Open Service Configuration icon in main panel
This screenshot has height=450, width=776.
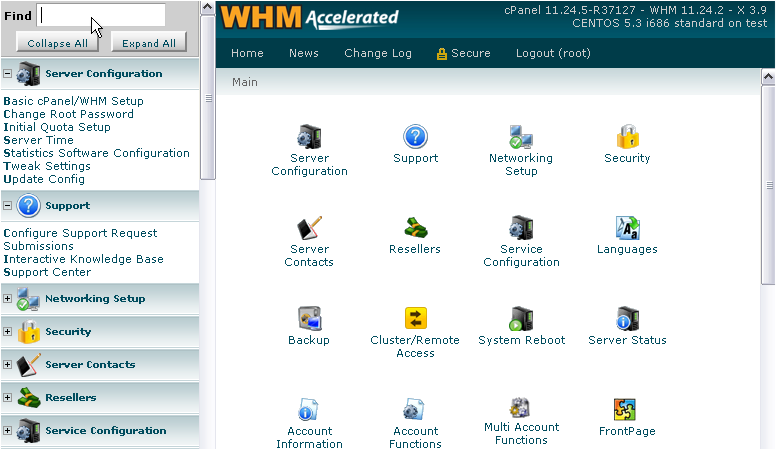click(x=521, y=228)
